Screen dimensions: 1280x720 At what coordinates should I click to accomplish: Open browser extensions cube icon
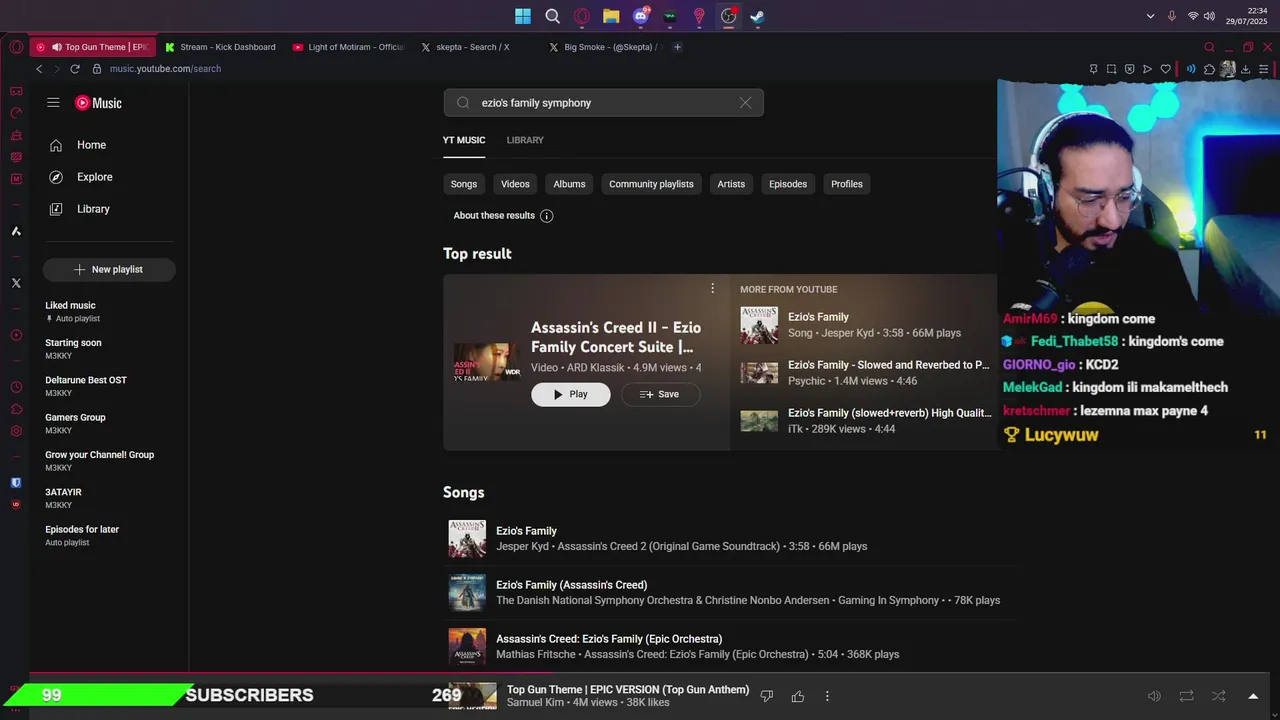pos(1209,69)
